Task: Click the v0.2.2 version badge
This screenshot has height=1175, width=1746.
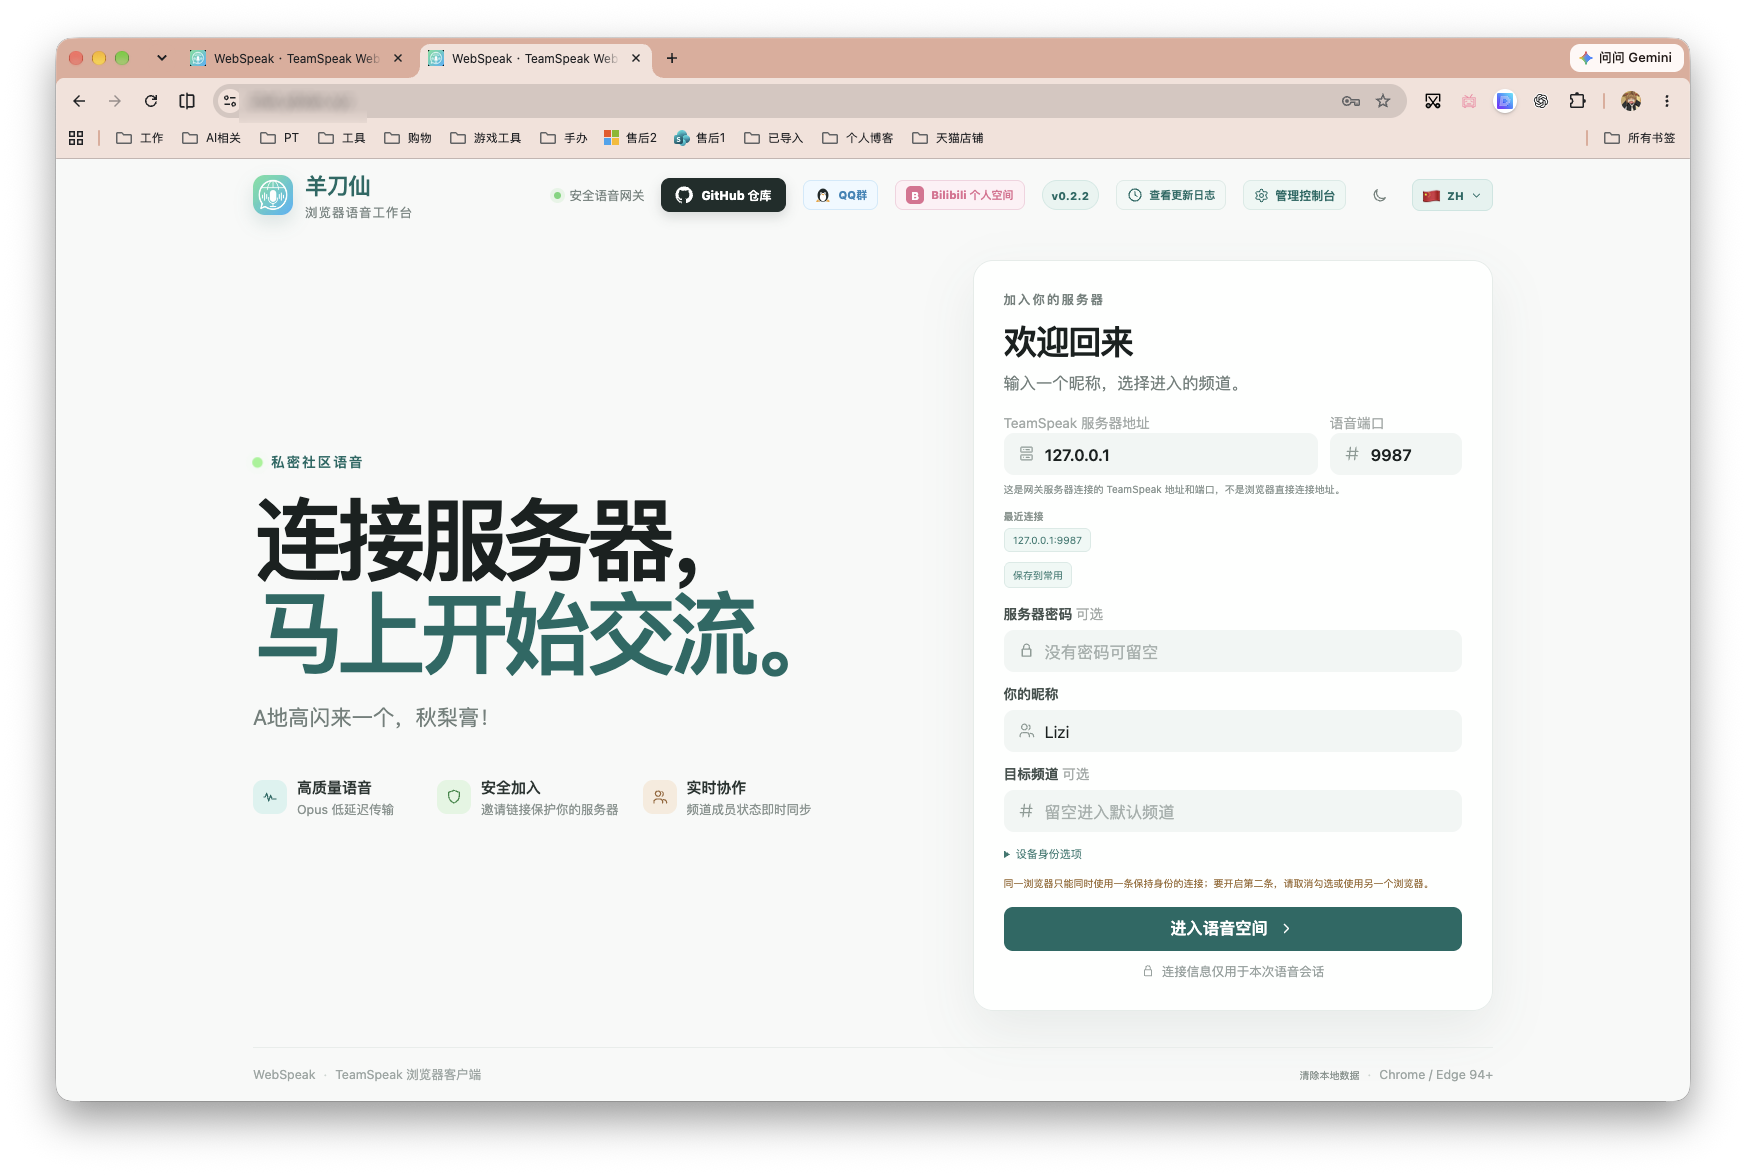Action: coord(1070,195)
